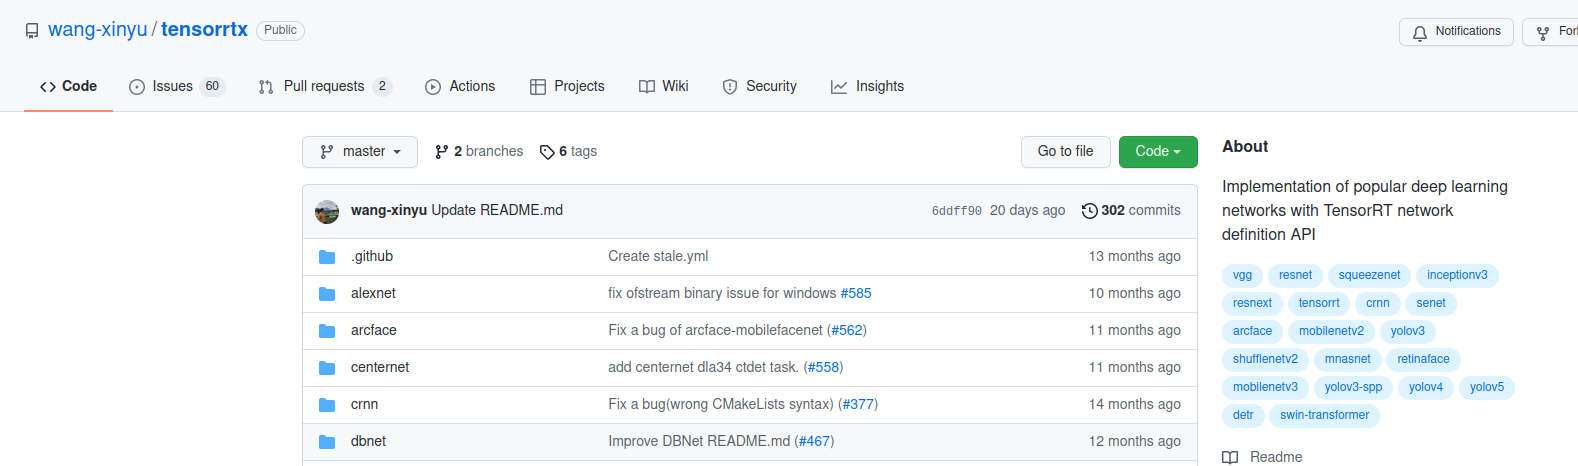
Task: Click the bell icon in Notifications button
Action: tap(1419, 33)
